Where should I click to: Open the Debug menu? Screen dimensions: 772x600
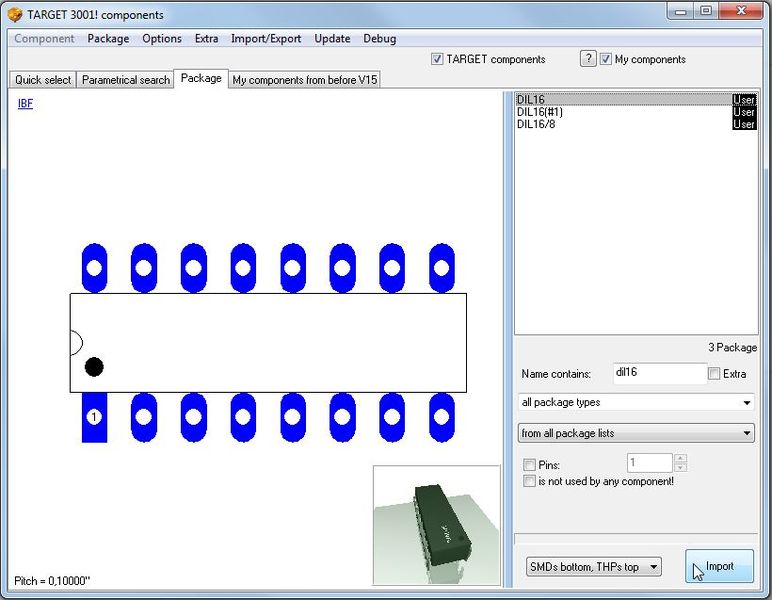pos(380,38)
